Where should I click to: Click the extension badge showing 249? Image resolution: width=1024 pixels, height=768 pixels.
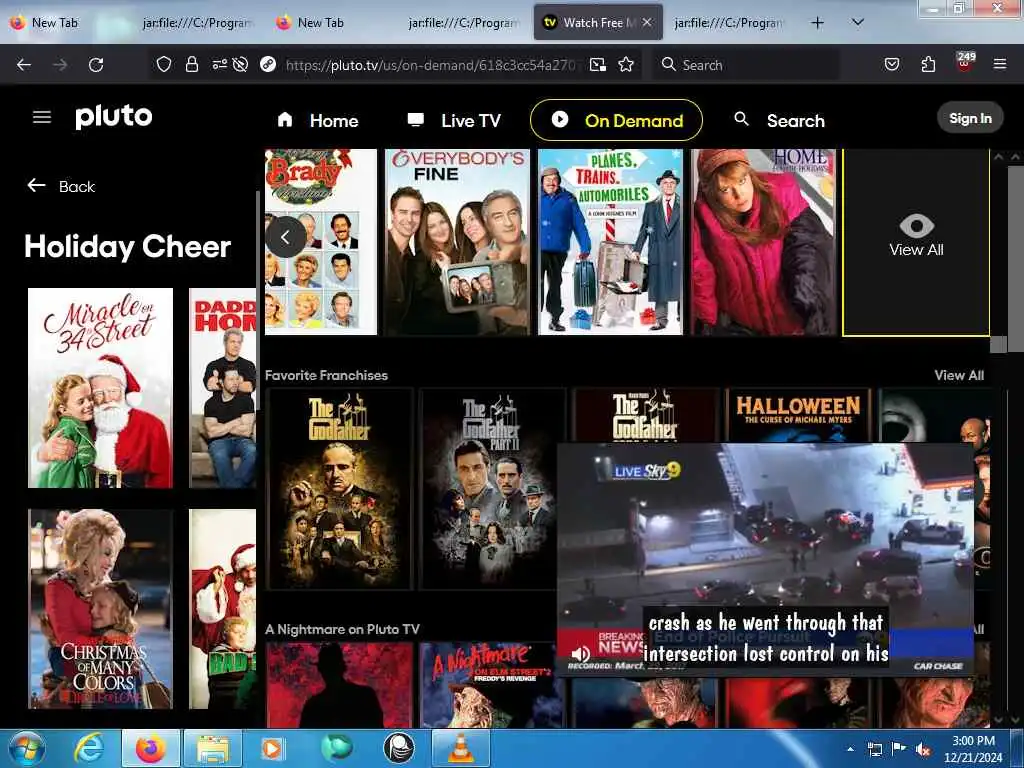click(965, 63)
